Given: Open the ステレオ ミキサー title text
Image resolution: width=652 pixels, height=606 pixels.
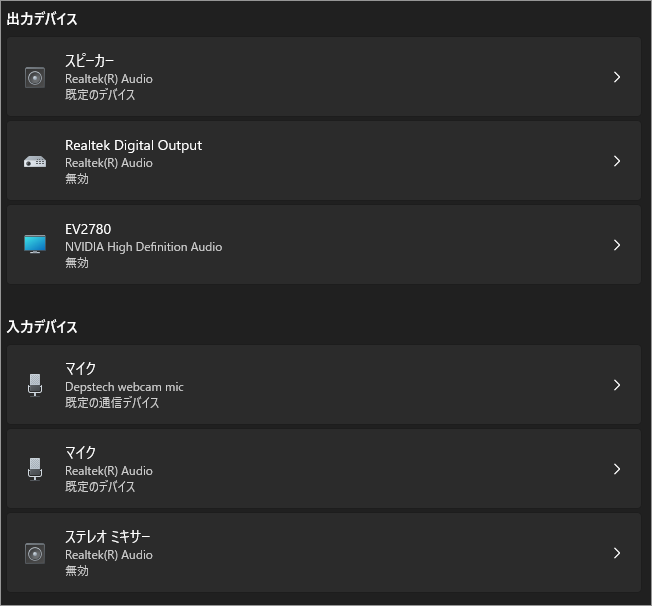Looking at the screenshot, I should point(108,537).
